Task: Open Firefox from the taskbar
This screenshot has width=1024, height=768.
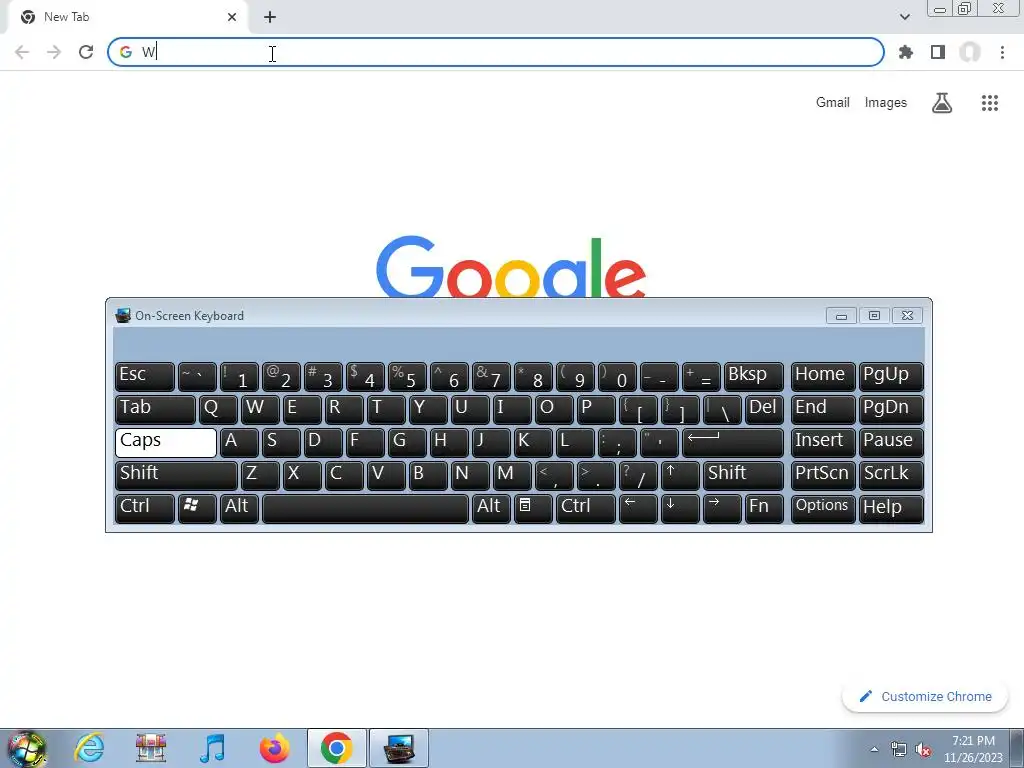Action: pos(274,748)
